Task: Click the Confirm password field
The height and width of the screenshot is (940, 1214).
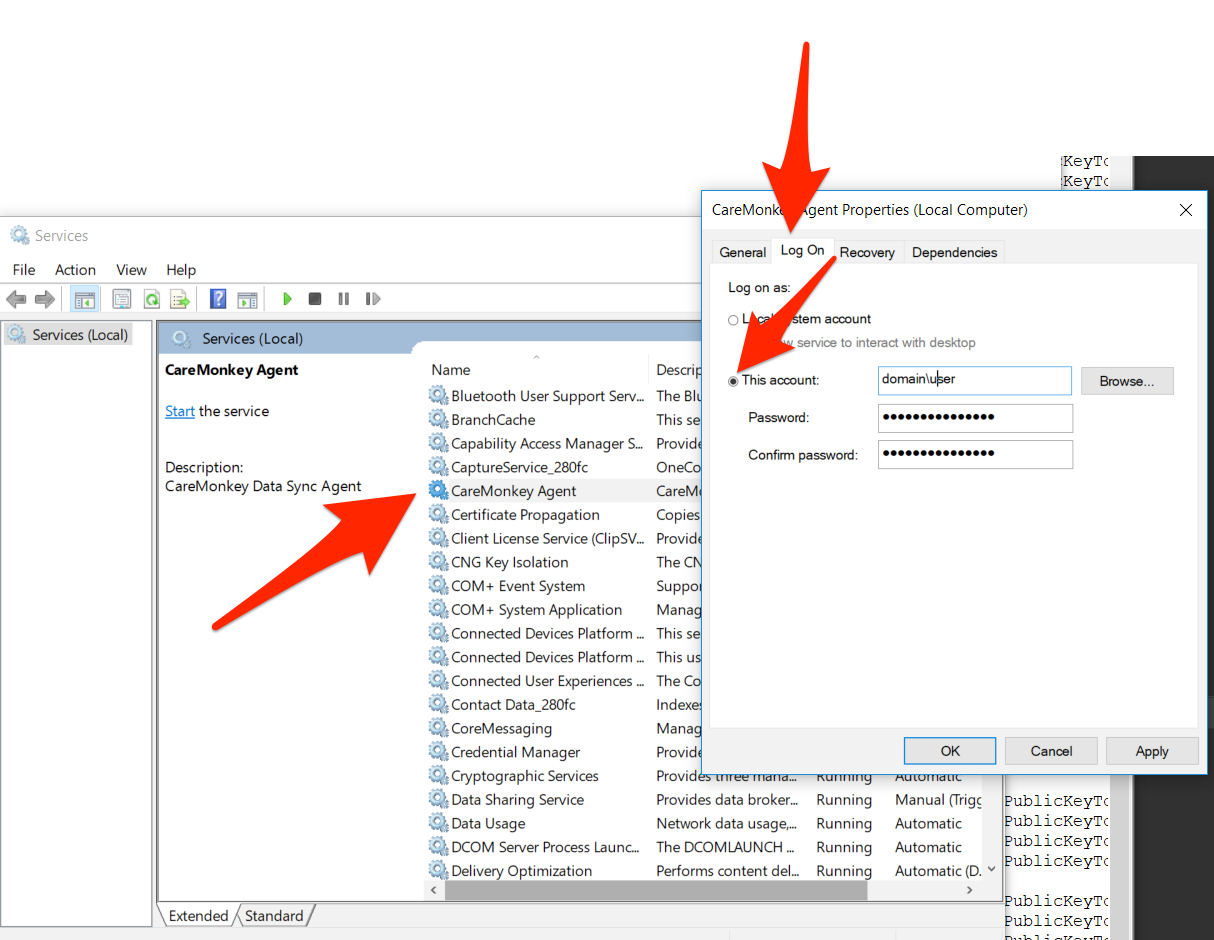Action: pyautogui.click(x=975, y=455)
